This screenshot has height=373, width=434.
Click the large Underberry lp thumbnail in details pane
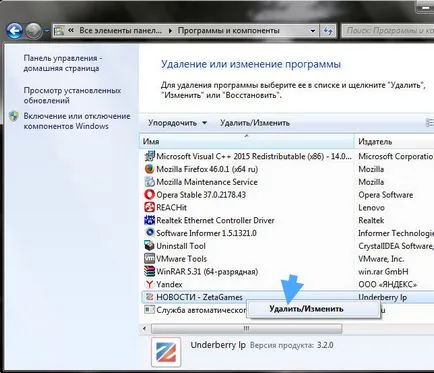pyautogui.click(x=166, y=352)
